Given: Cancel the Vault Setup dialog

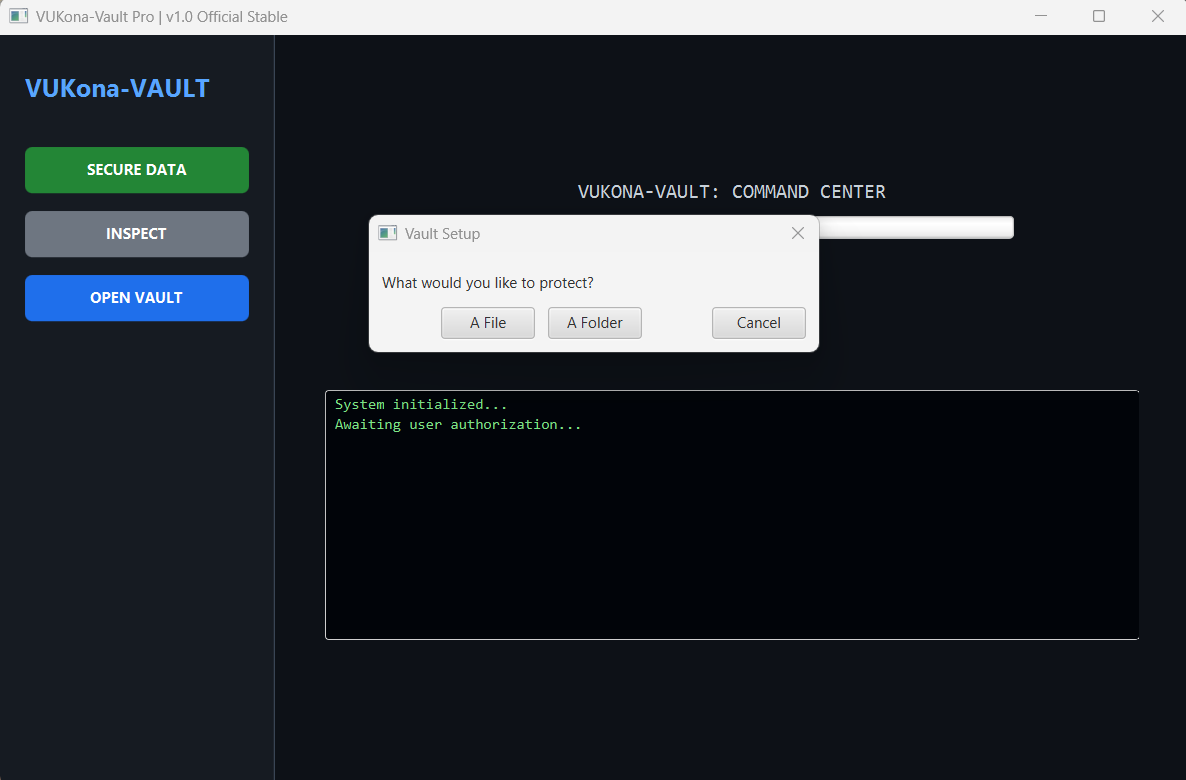Looking at the screenshot, I should 758,322.
